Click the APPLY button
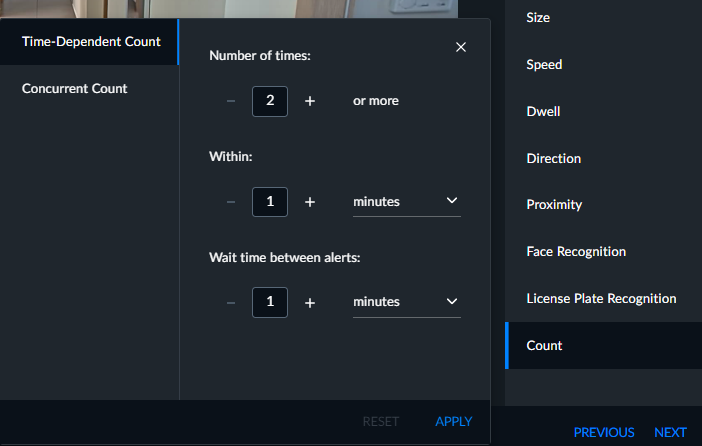Screen dimensions: 702x446 pyautogui.click(x=454, y=421)
